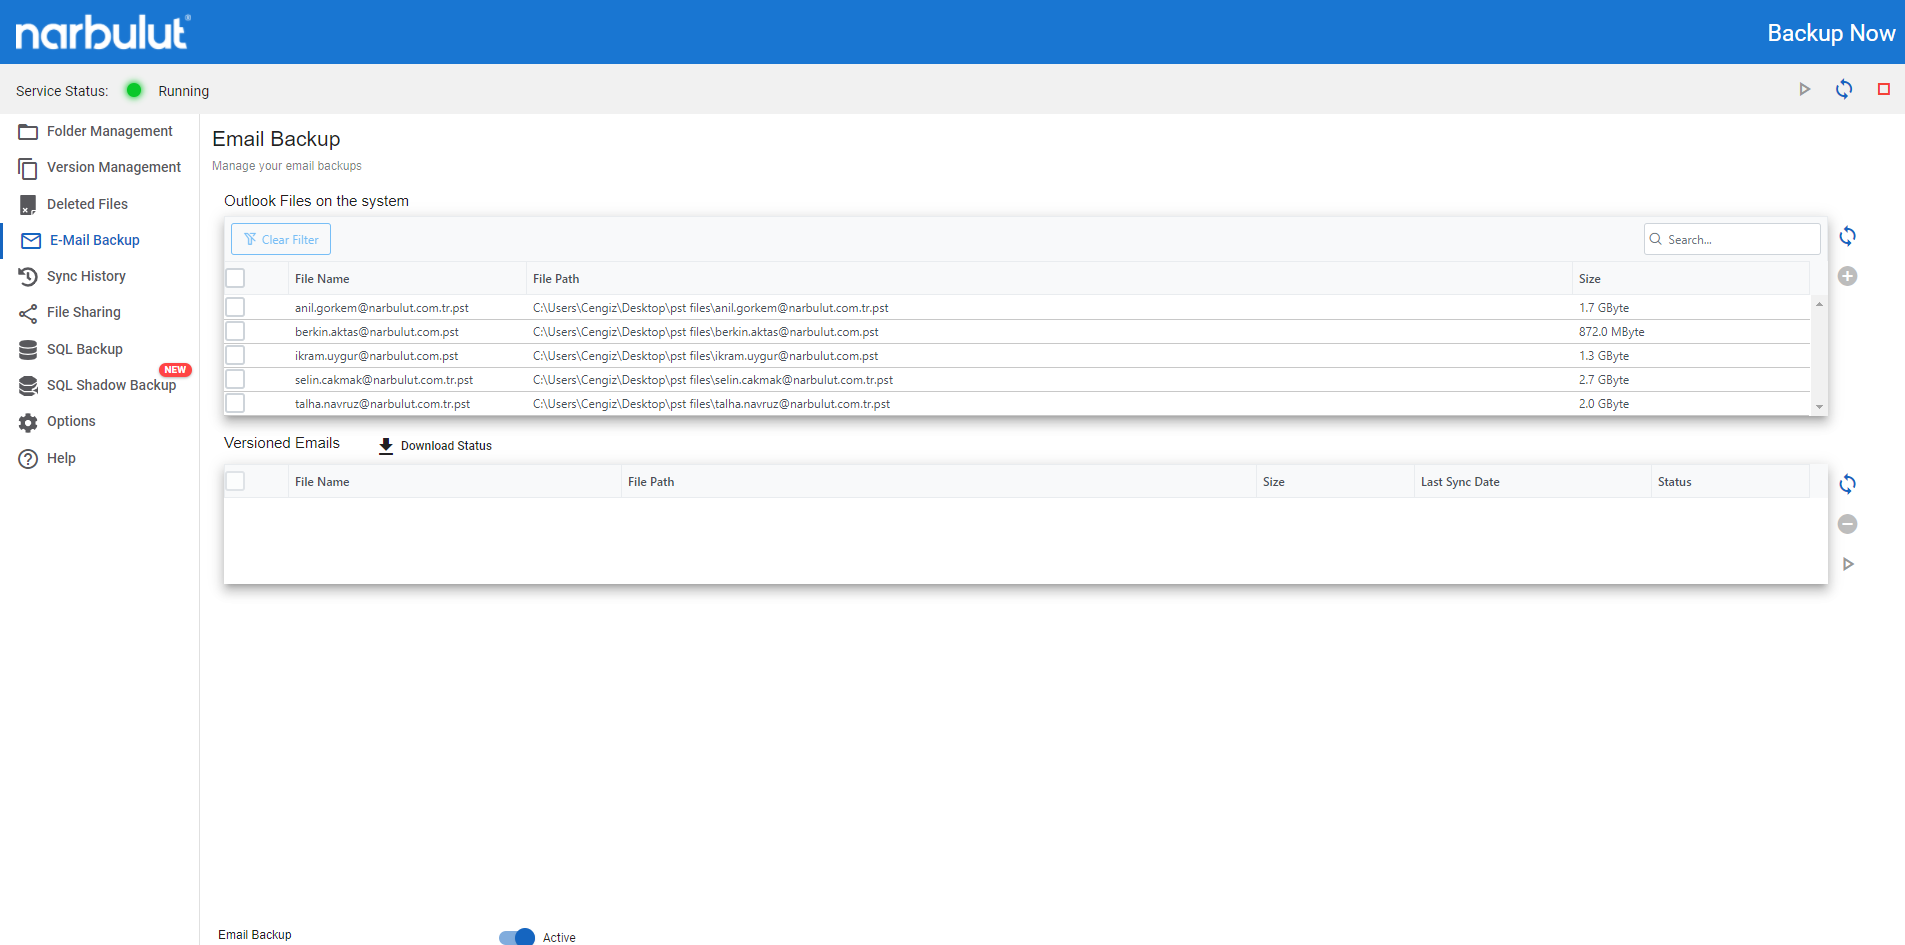Toggle the Email Backup Active switch
The width and height of the screenshot is (1905, 945).
(x=517, y=937)
